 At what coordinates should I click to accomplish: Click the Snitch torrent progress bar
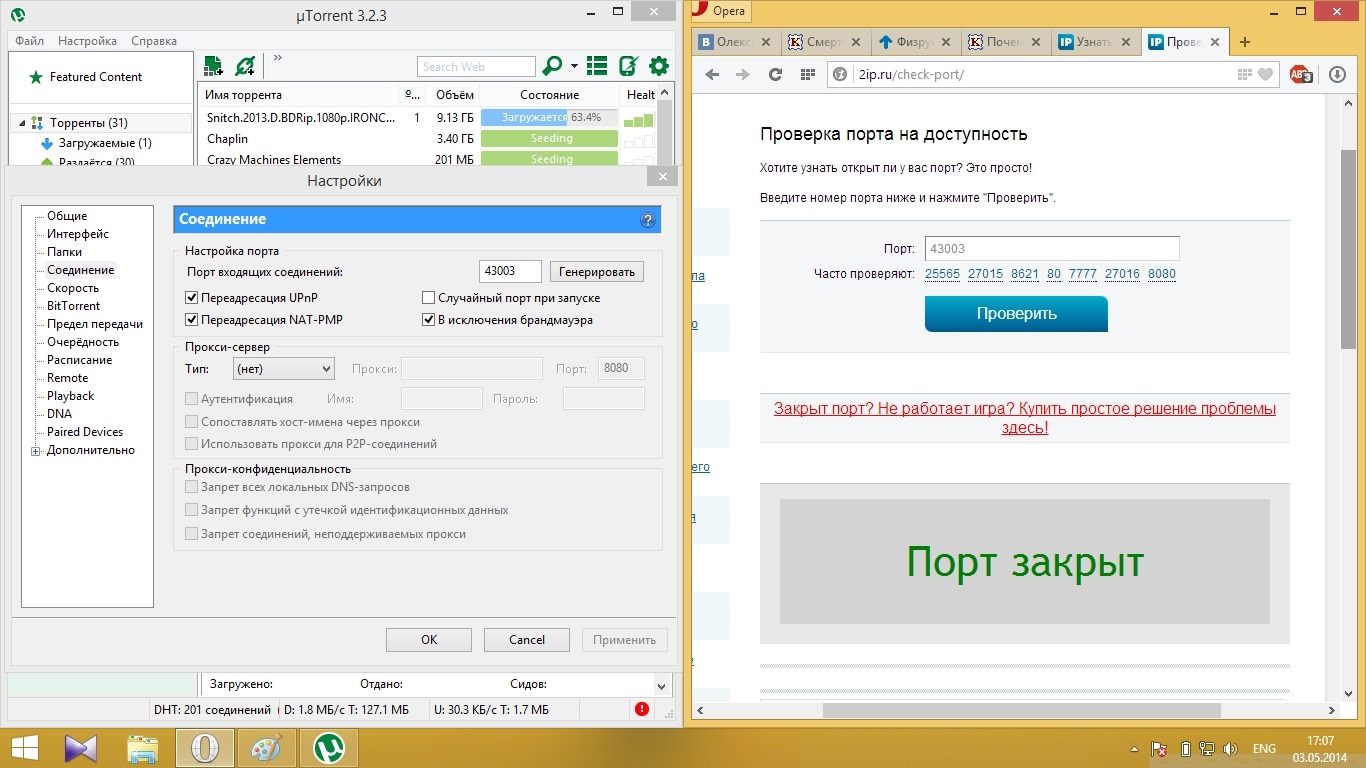(x=549, y=117)
